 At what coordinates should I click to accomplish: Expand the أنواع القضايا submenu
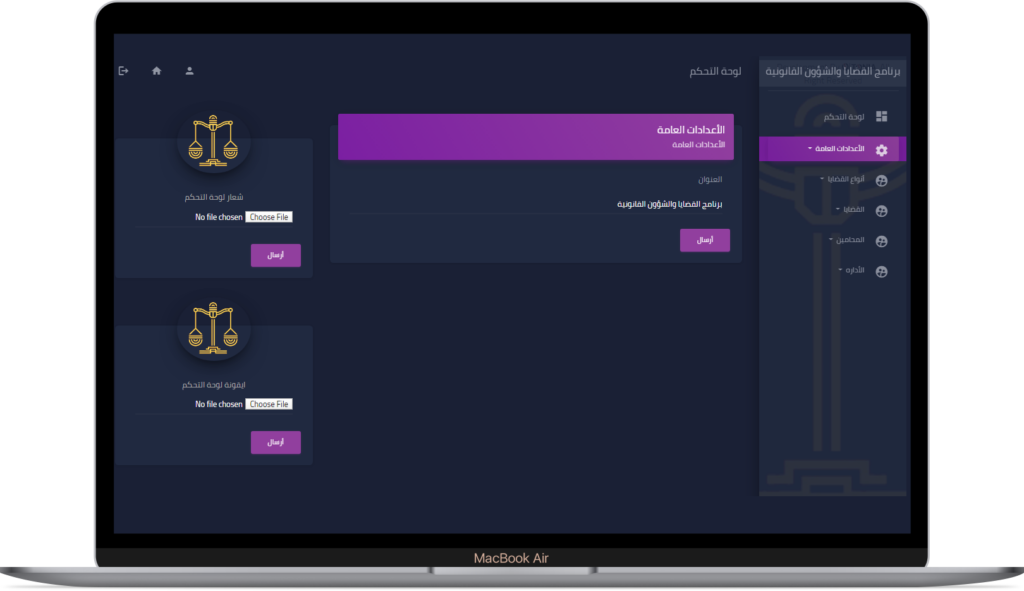pyautogui.click(x=822, y=179)
